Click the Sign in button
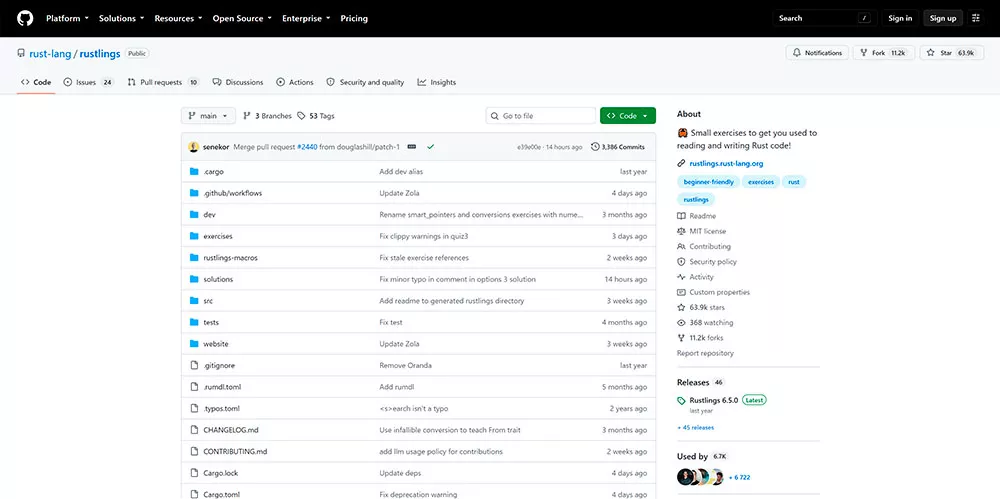This screenshot has width=1000, height=499. 900,18
